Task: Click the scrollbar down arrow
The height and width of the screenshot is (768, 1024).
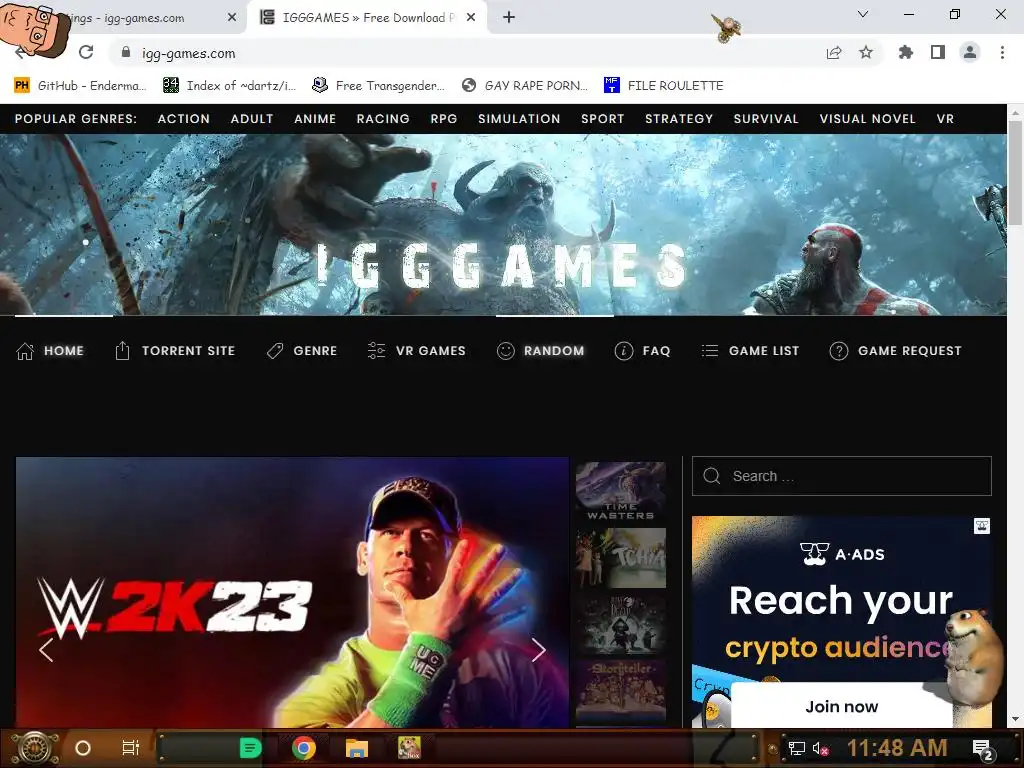Action: coord(1016,719)
